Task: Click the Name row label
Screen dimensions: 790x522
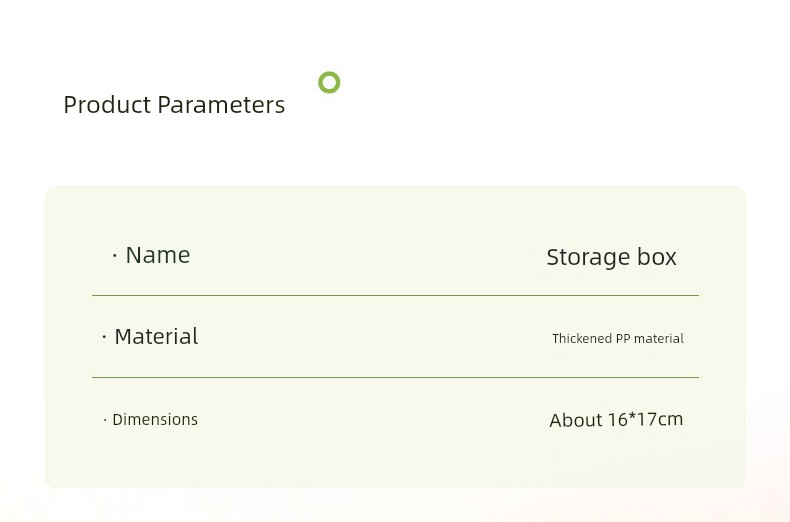Action: coord(158,255)
